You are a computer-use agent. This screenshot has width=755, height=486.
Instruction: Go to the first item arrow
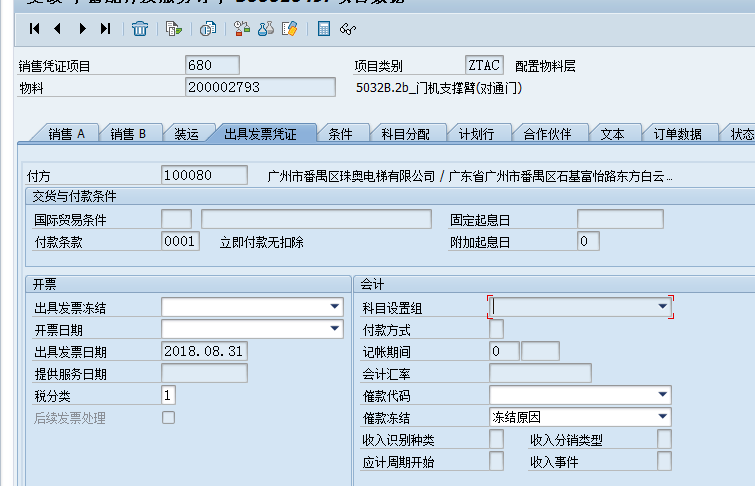coord(35,29)
